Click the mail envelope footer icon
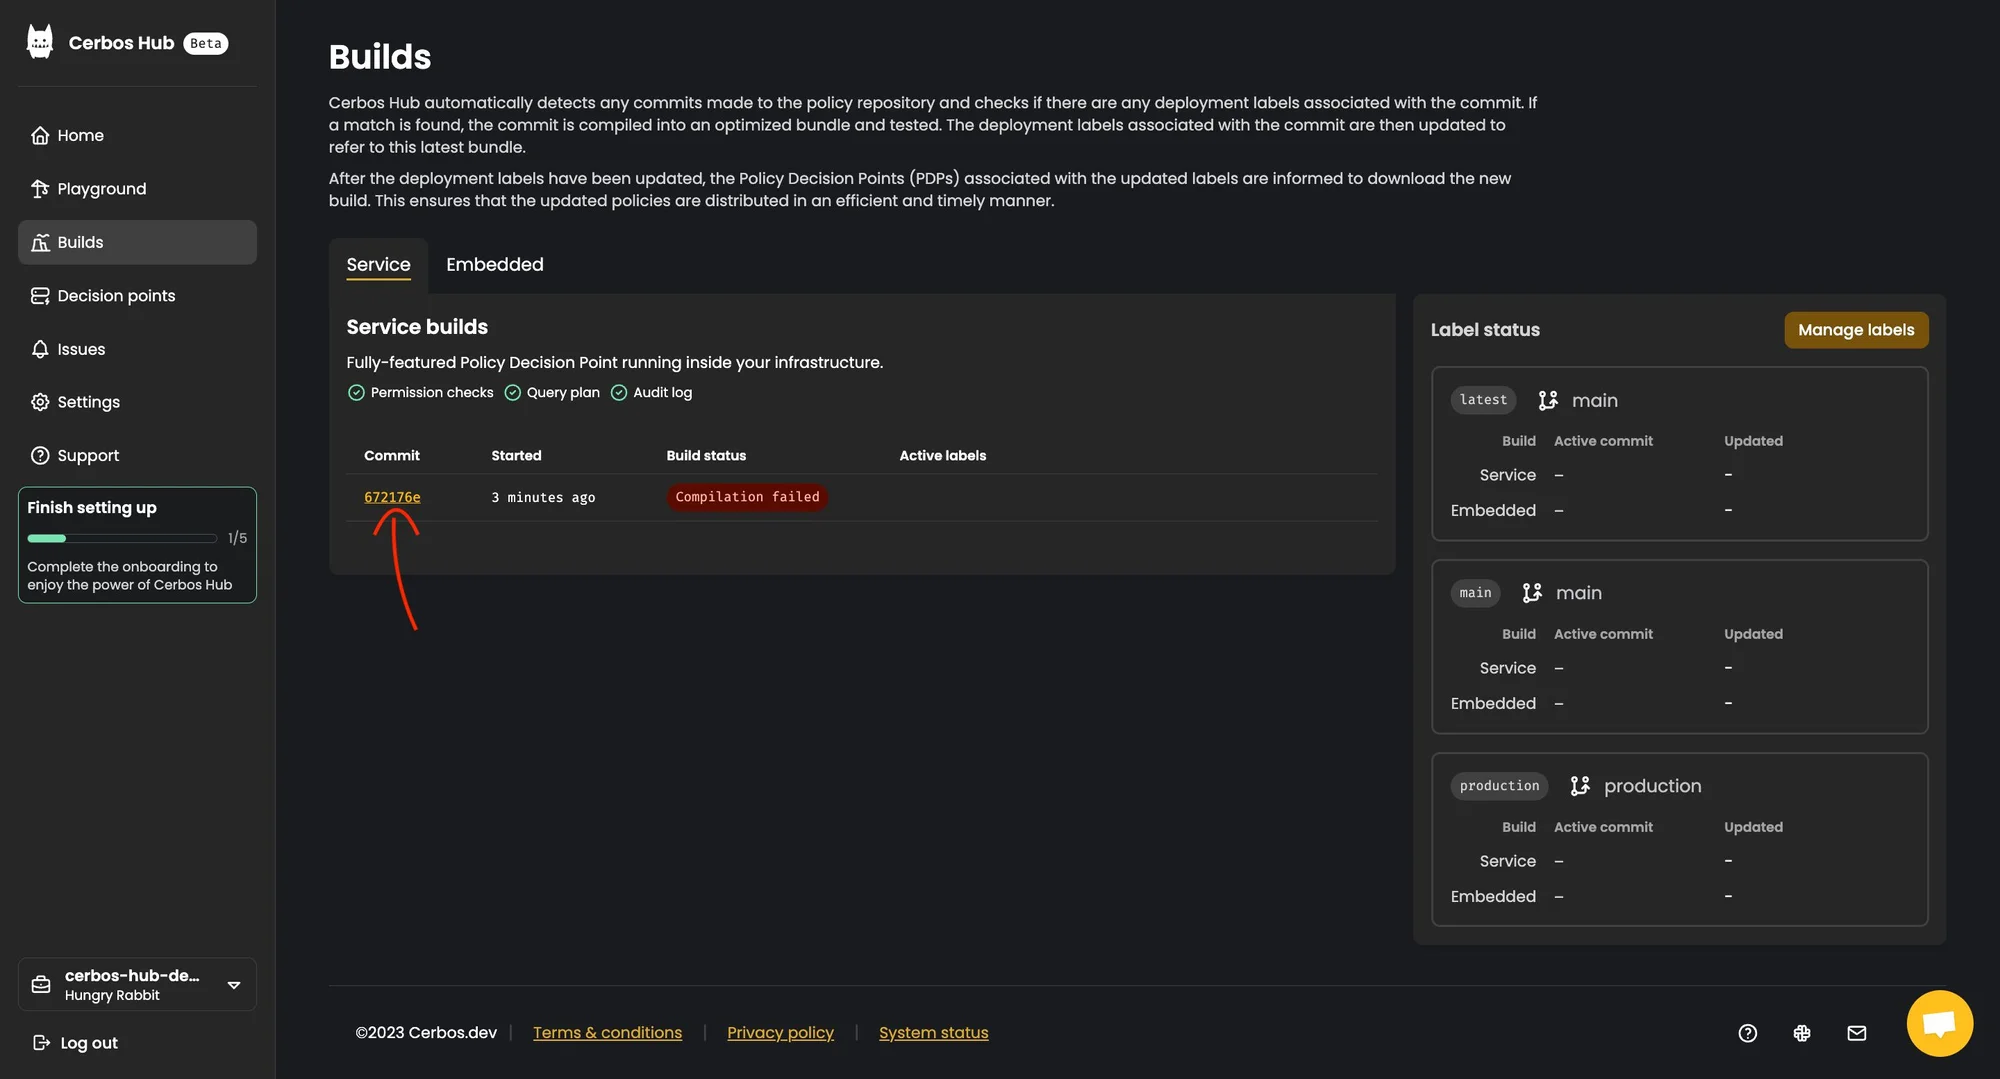Viewport: 2000px width, 1079px height. (x=1856, y=1033)
